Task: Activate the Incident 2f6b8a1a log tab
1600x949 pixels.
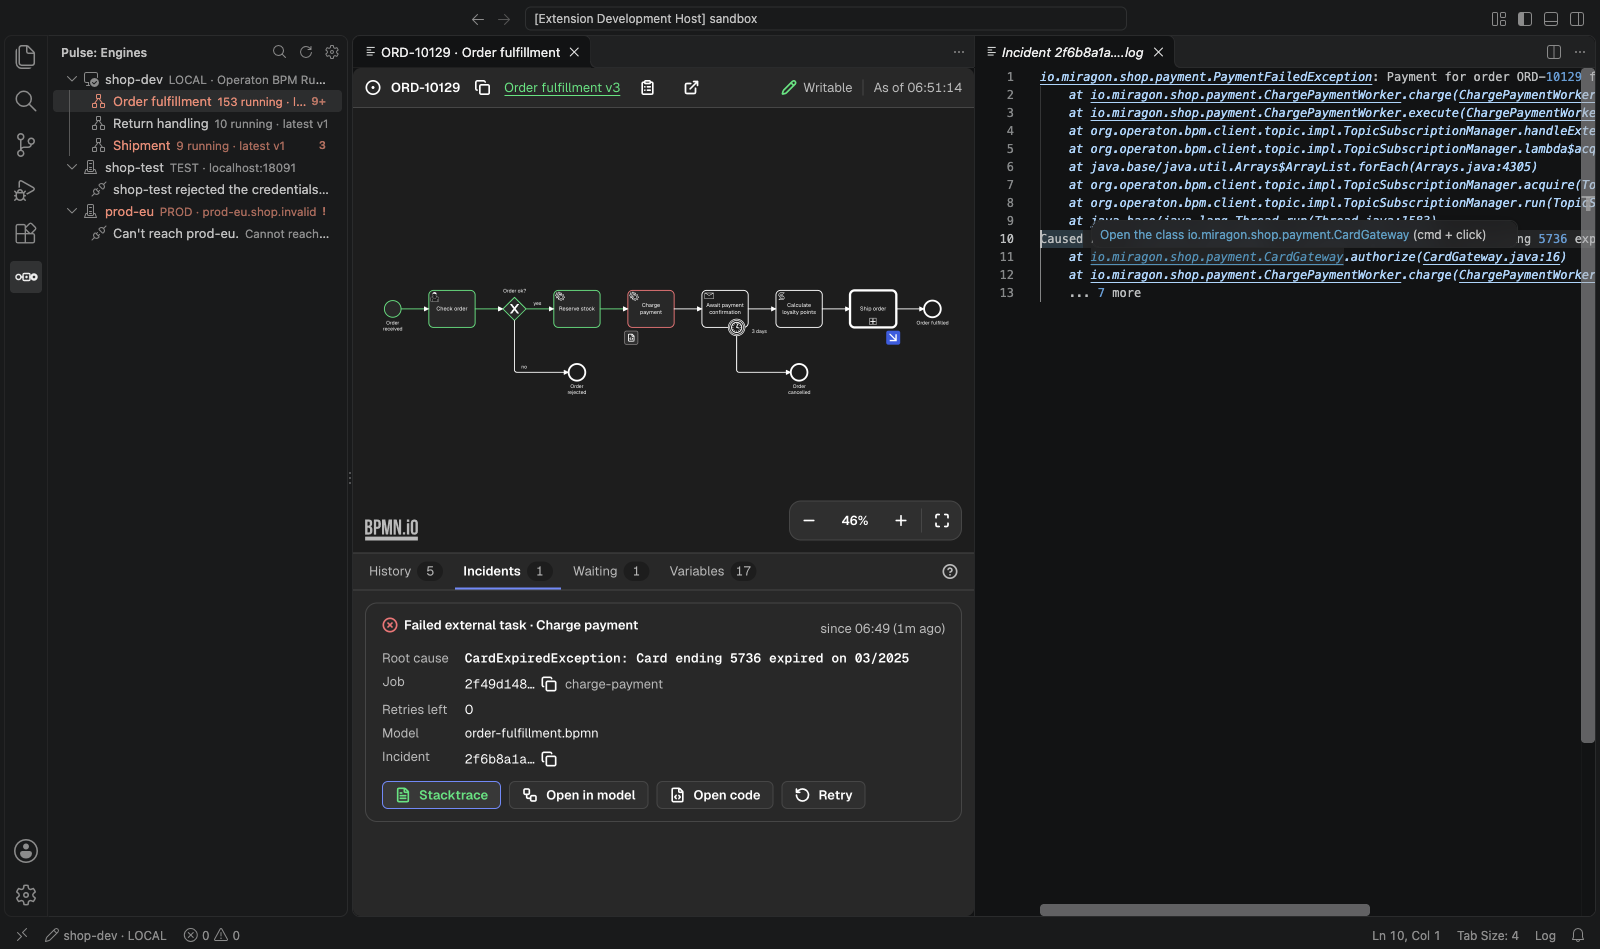Action: [1074, 52]
